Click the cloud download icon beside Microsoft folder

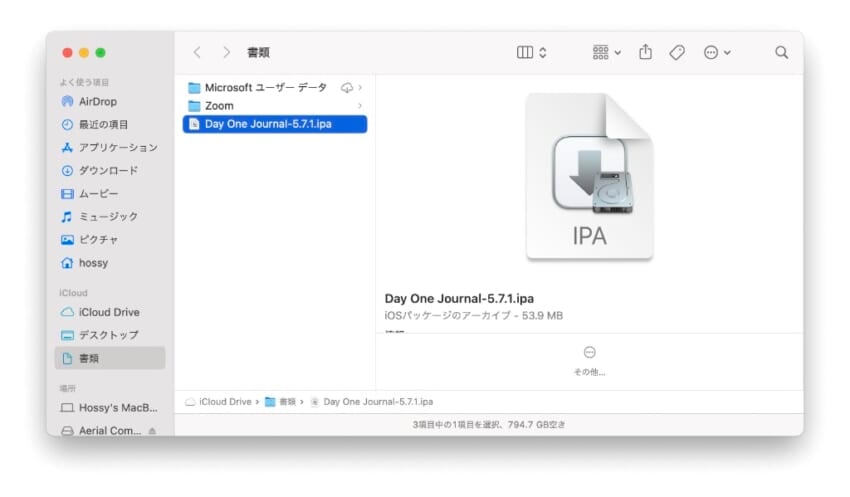coord(347,88)
